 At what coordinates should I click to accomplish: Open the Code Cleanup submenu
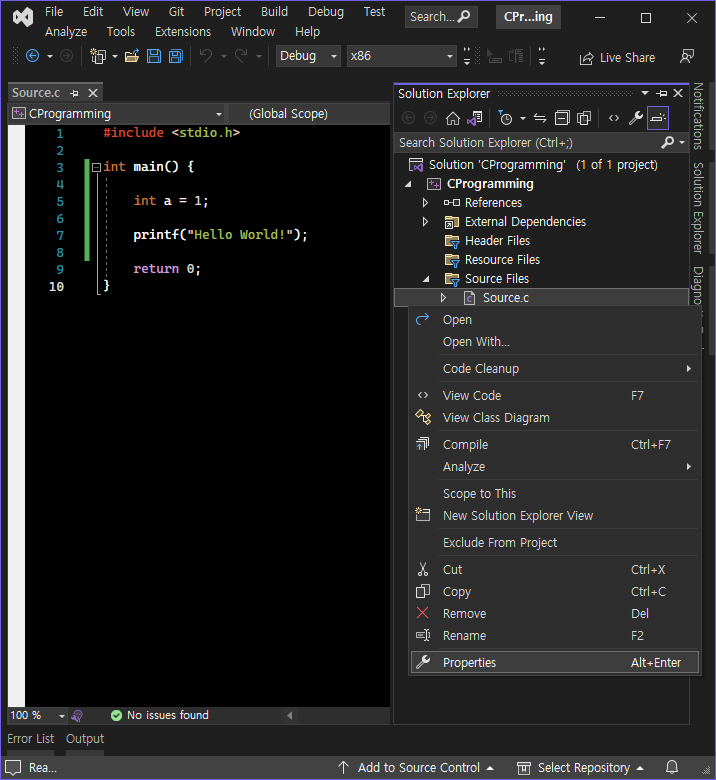(x=555, y=369)
